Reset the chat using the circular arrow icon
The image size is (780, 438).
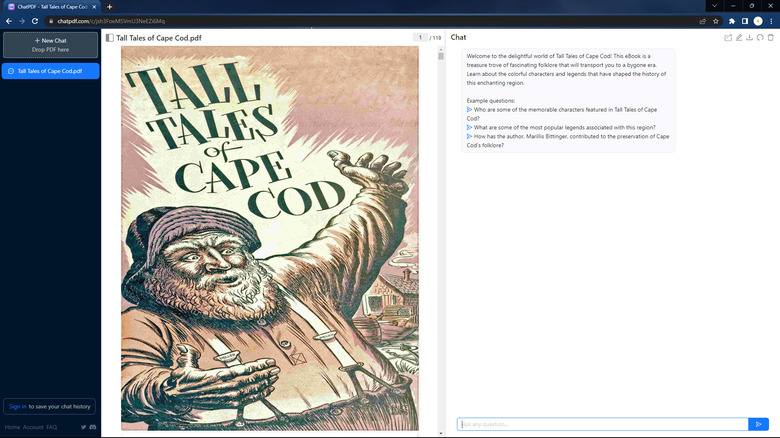(x=760, y=37)
